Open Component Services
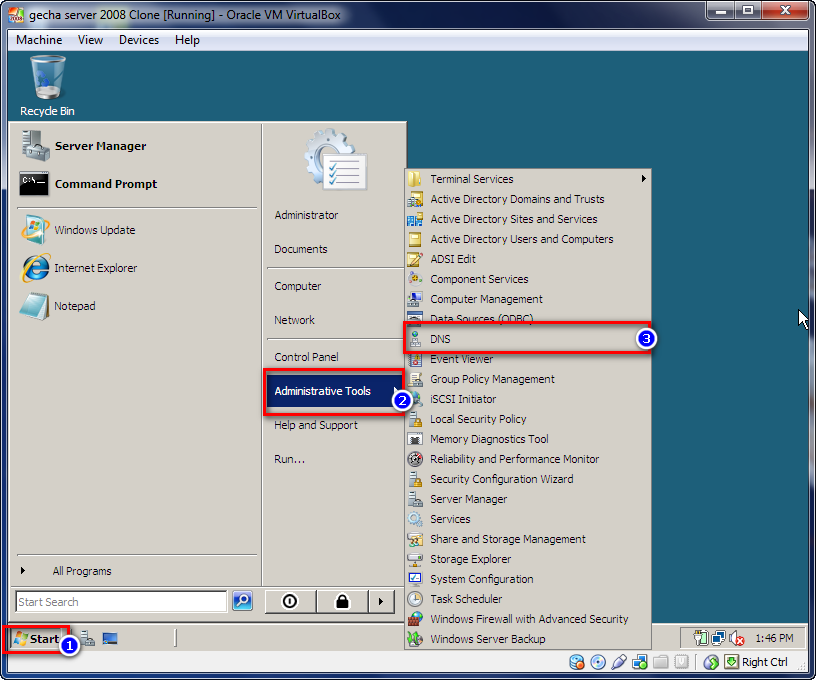The height and width of the screenshot is (680, 816). click(528, 279)
